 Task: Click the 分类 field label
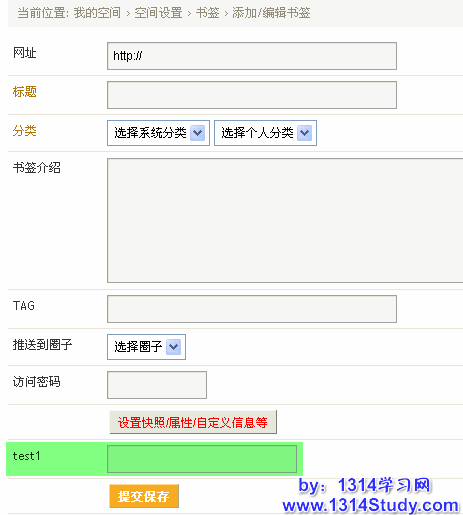24,131
